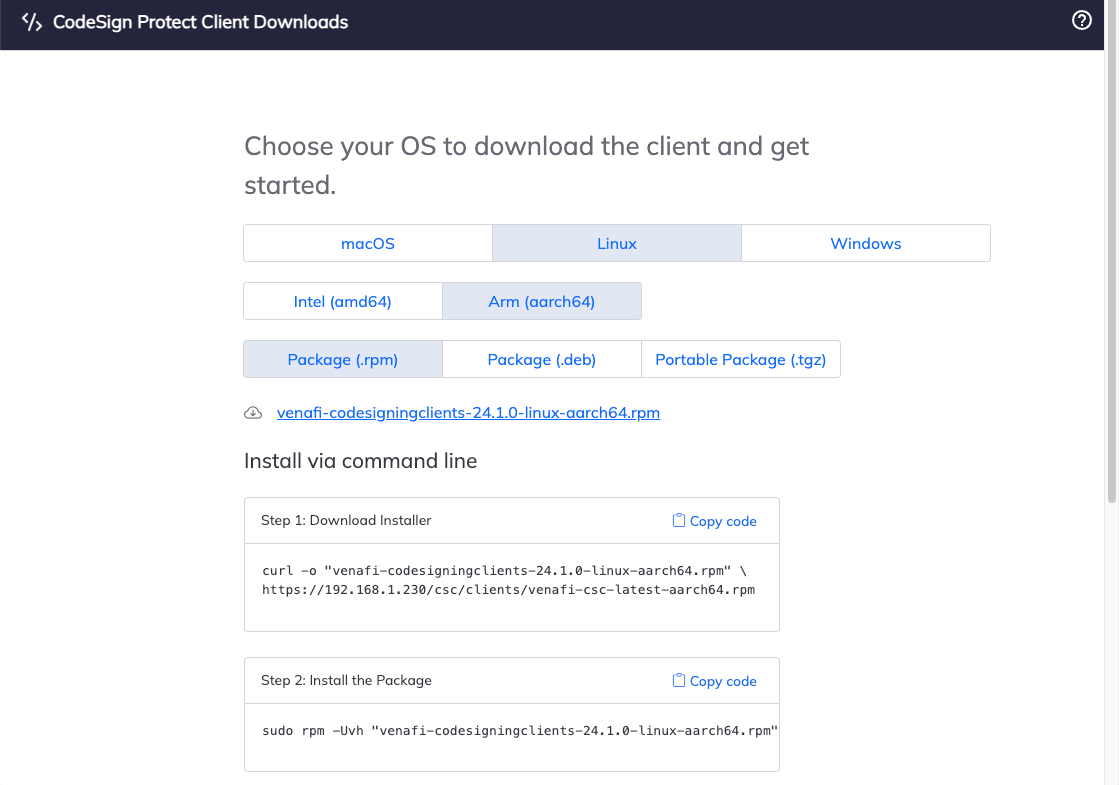Select the Package (.rpm) option

coord(342,359)
